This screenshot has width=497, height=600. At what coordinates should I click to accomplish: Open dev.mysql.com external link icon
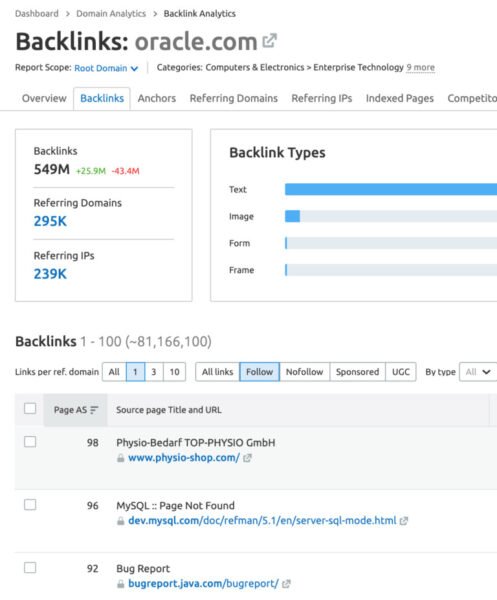(404, 521)
